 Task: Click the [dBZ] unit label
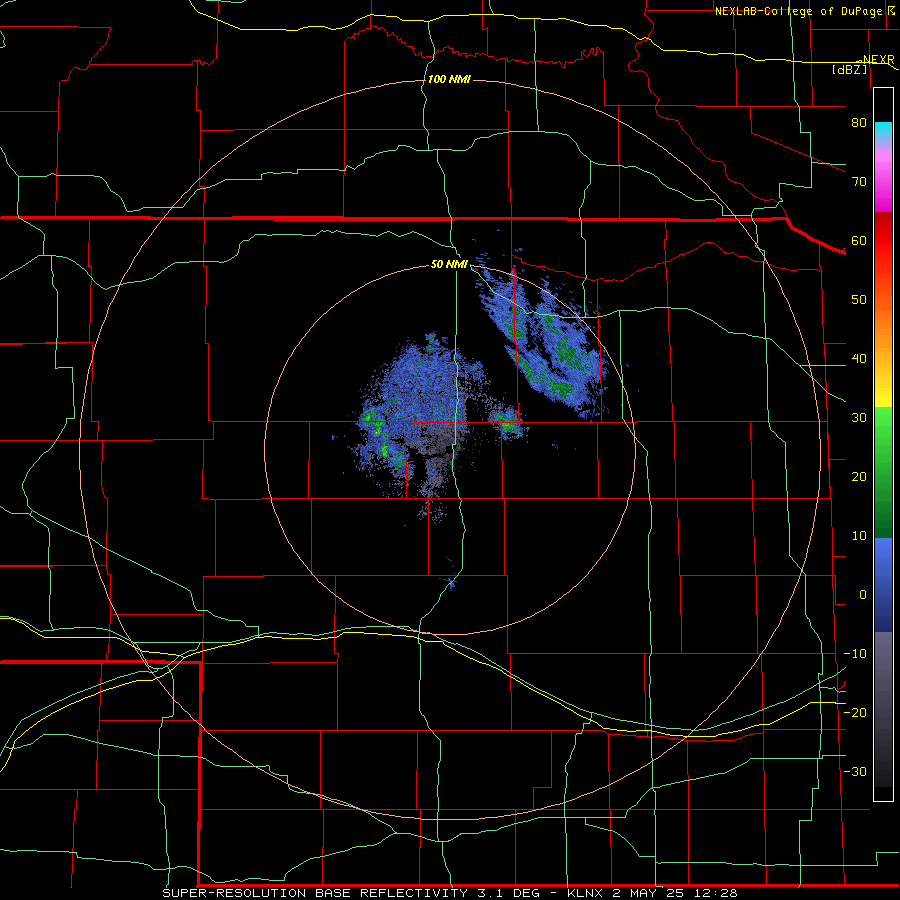point(849,69)
